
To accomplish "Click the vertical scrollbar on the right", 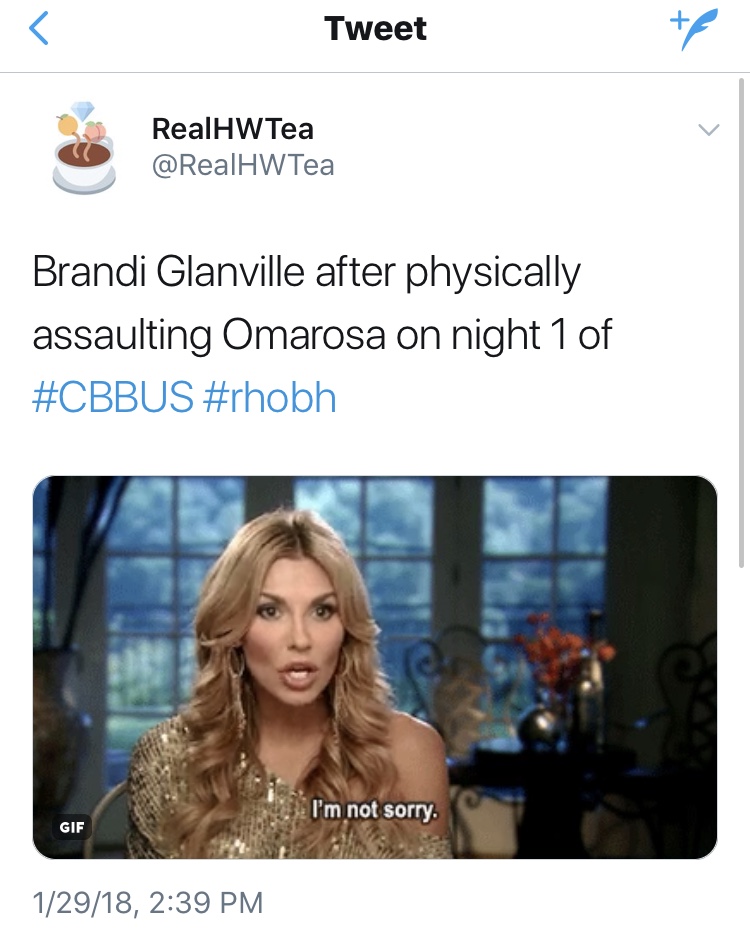I will (x=741, y=323).
